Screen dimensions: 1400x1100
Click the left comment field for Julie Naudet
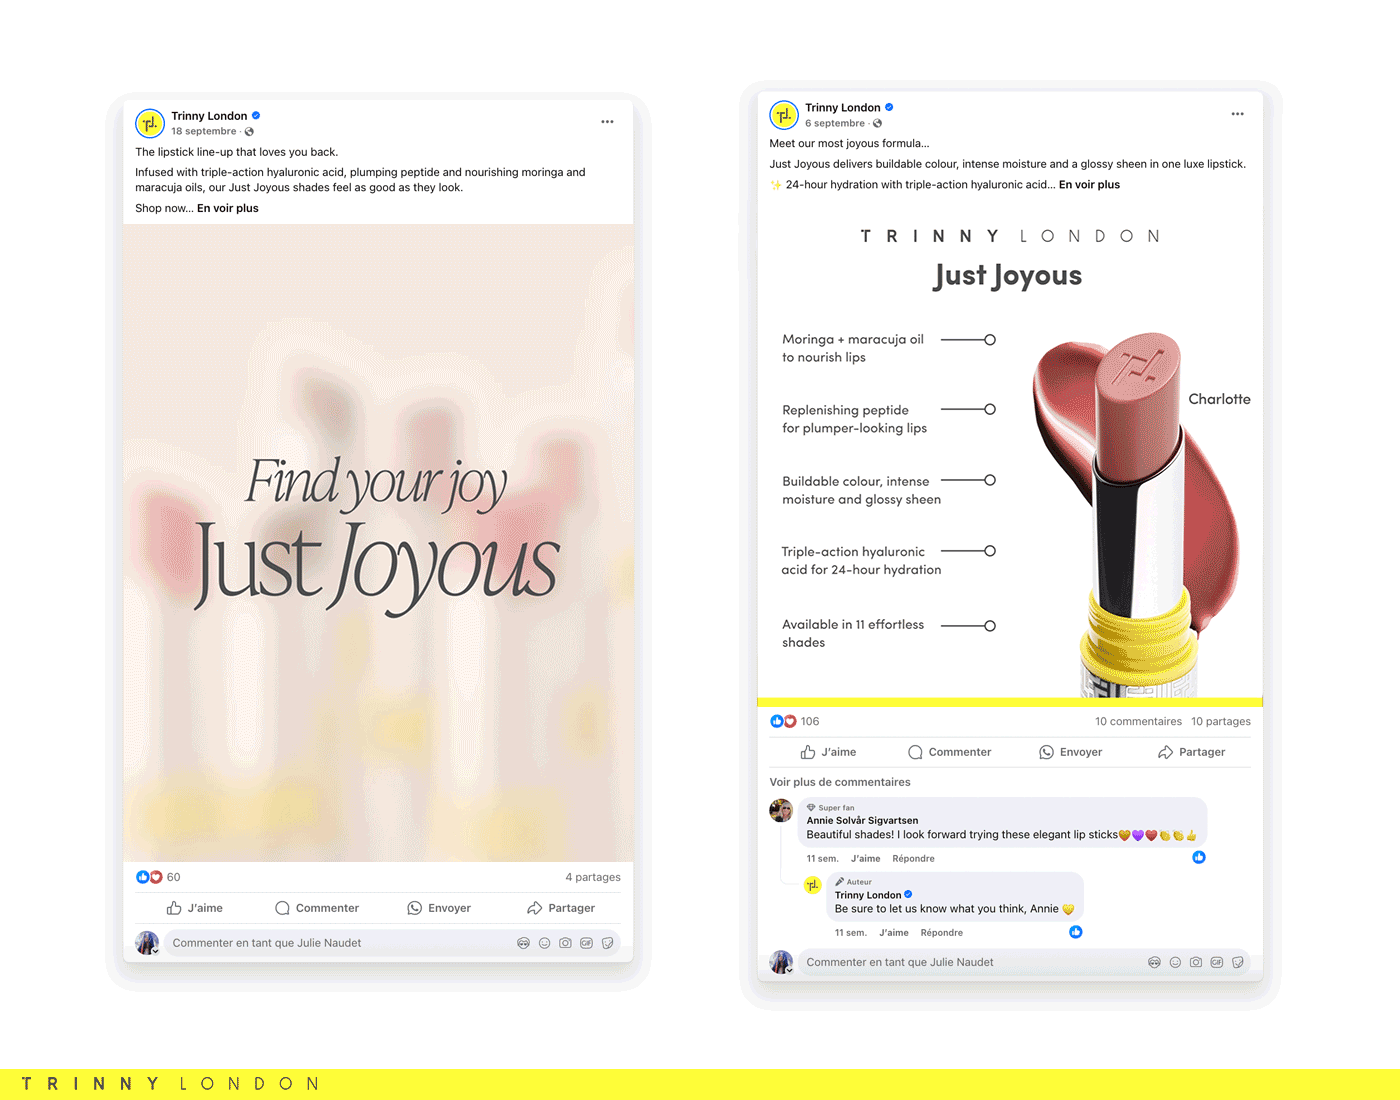[x=392, y=943]
